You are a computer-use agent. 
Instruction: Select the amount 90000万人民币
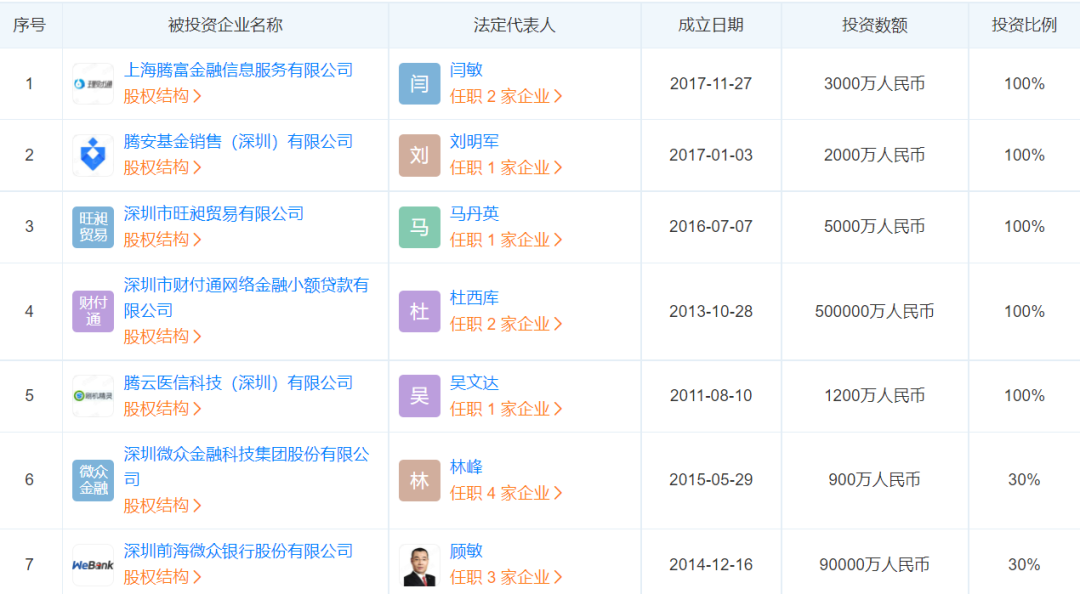coord(875,565)
